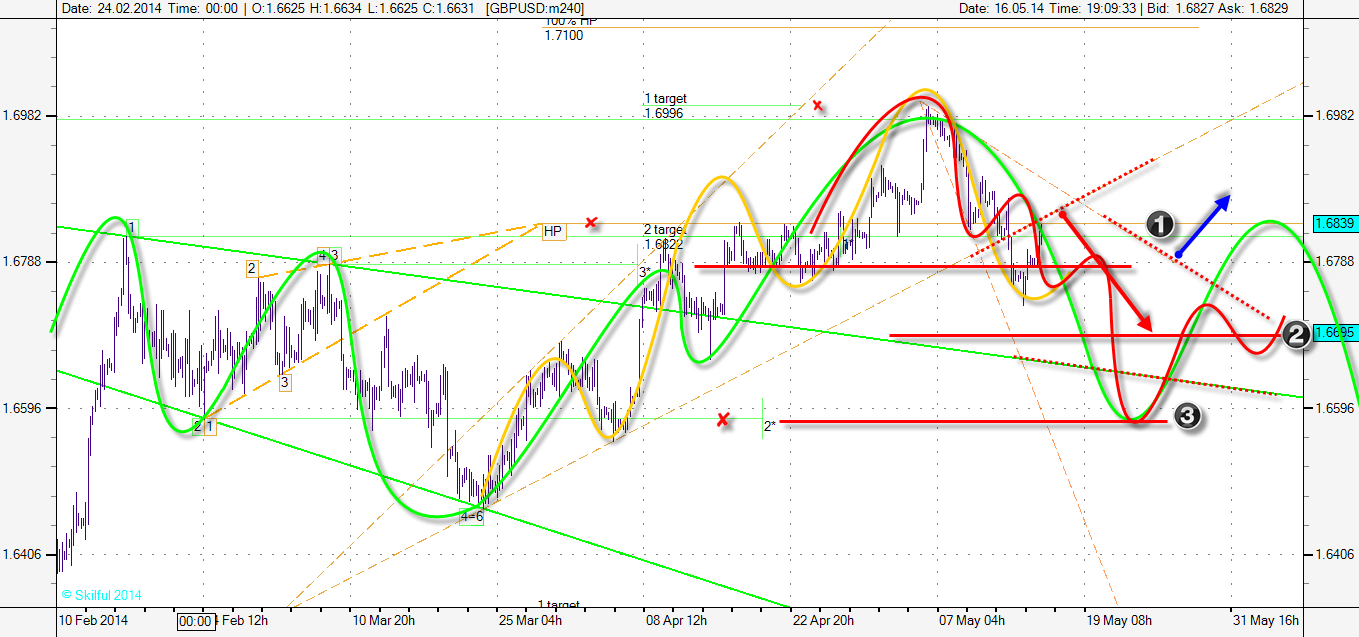Click the red X left of the 2* label
The image size is (1359, 637).
pos(723,420)
